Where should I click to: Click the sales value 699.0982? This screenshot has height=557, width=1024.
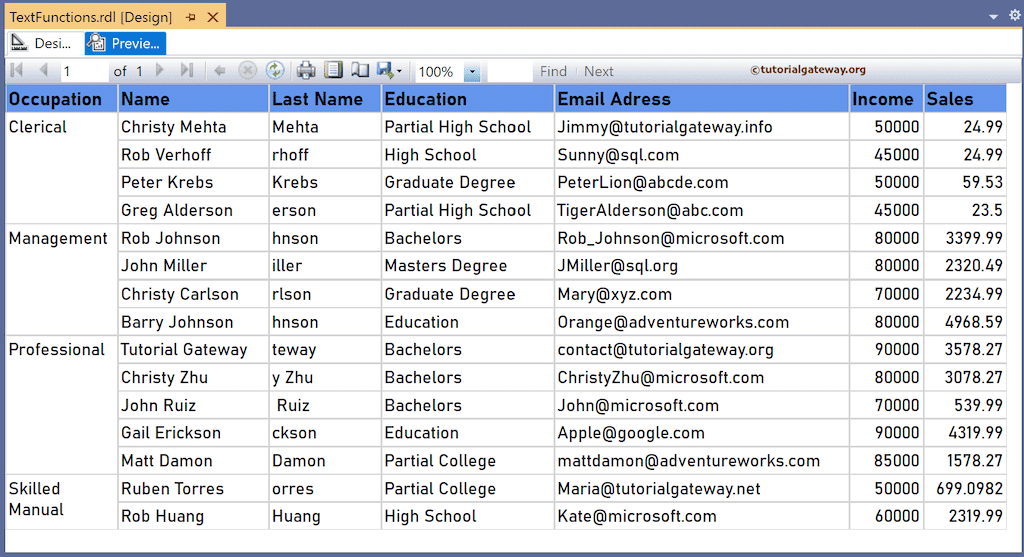[x=969, y=488]
